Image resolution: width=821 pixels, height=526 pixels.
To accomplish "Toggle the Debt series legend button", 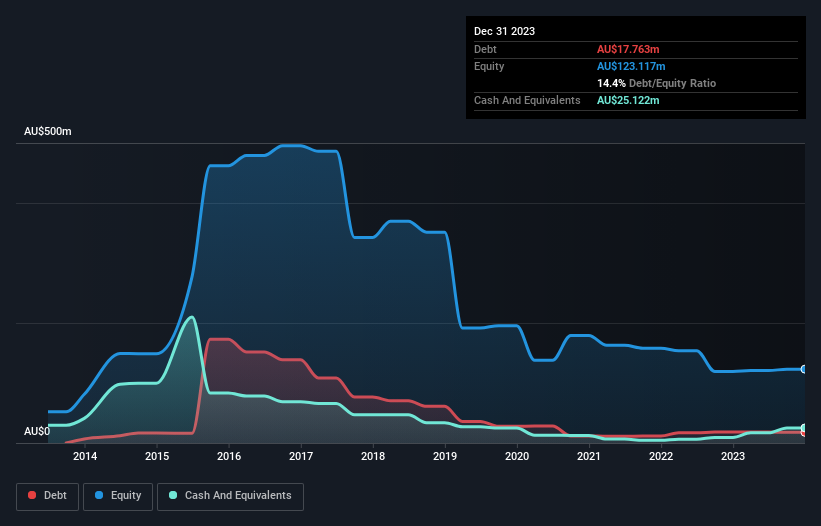I will coord(48,496).
